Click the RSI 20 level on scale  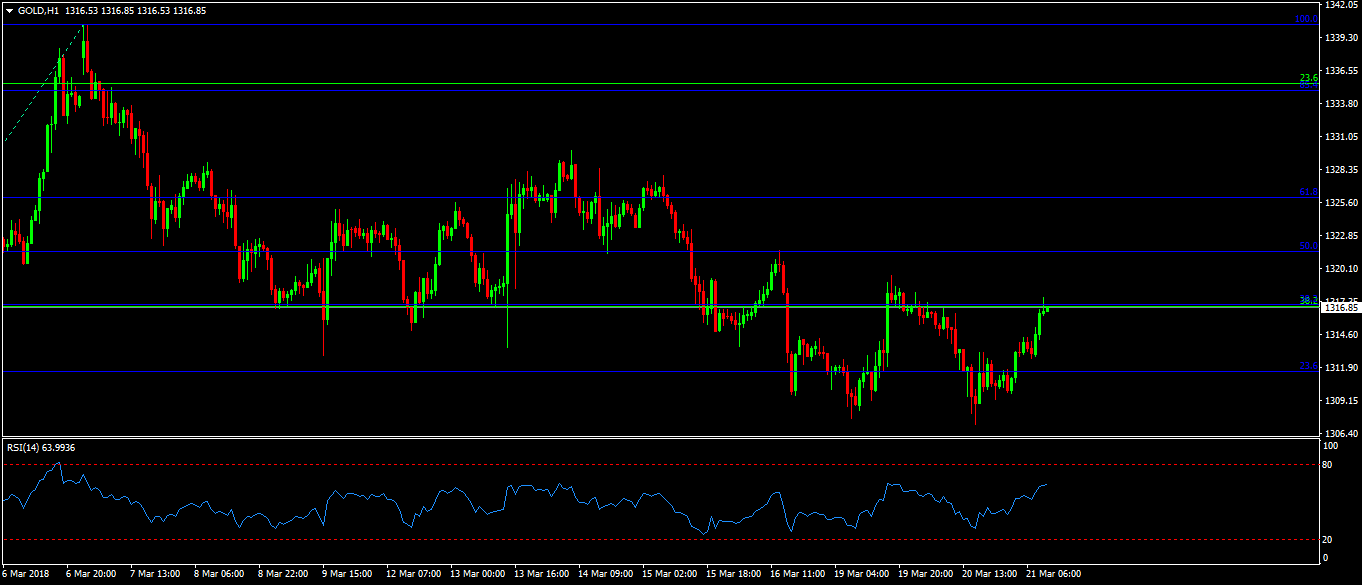coord(1327,540)
